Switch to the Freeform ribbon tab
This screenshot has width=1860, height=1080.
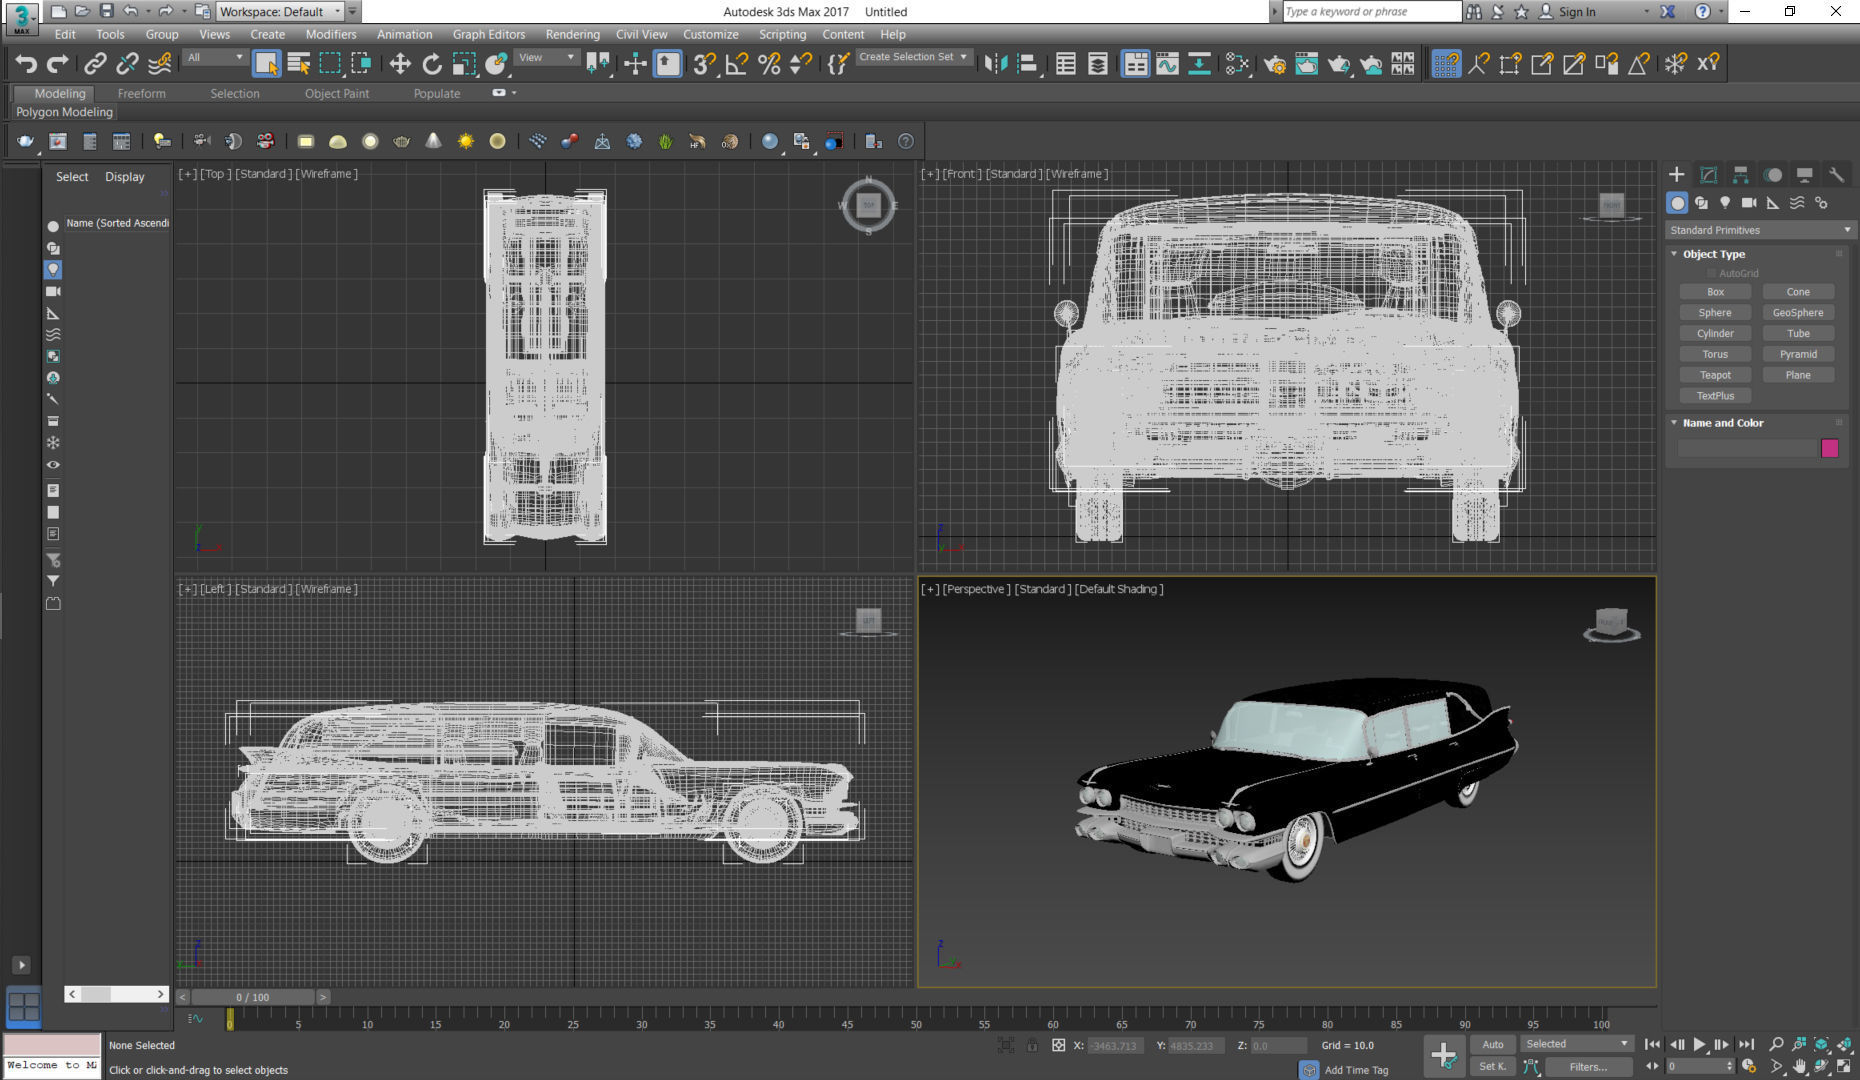pyautogui.click(x=142, y=93)
